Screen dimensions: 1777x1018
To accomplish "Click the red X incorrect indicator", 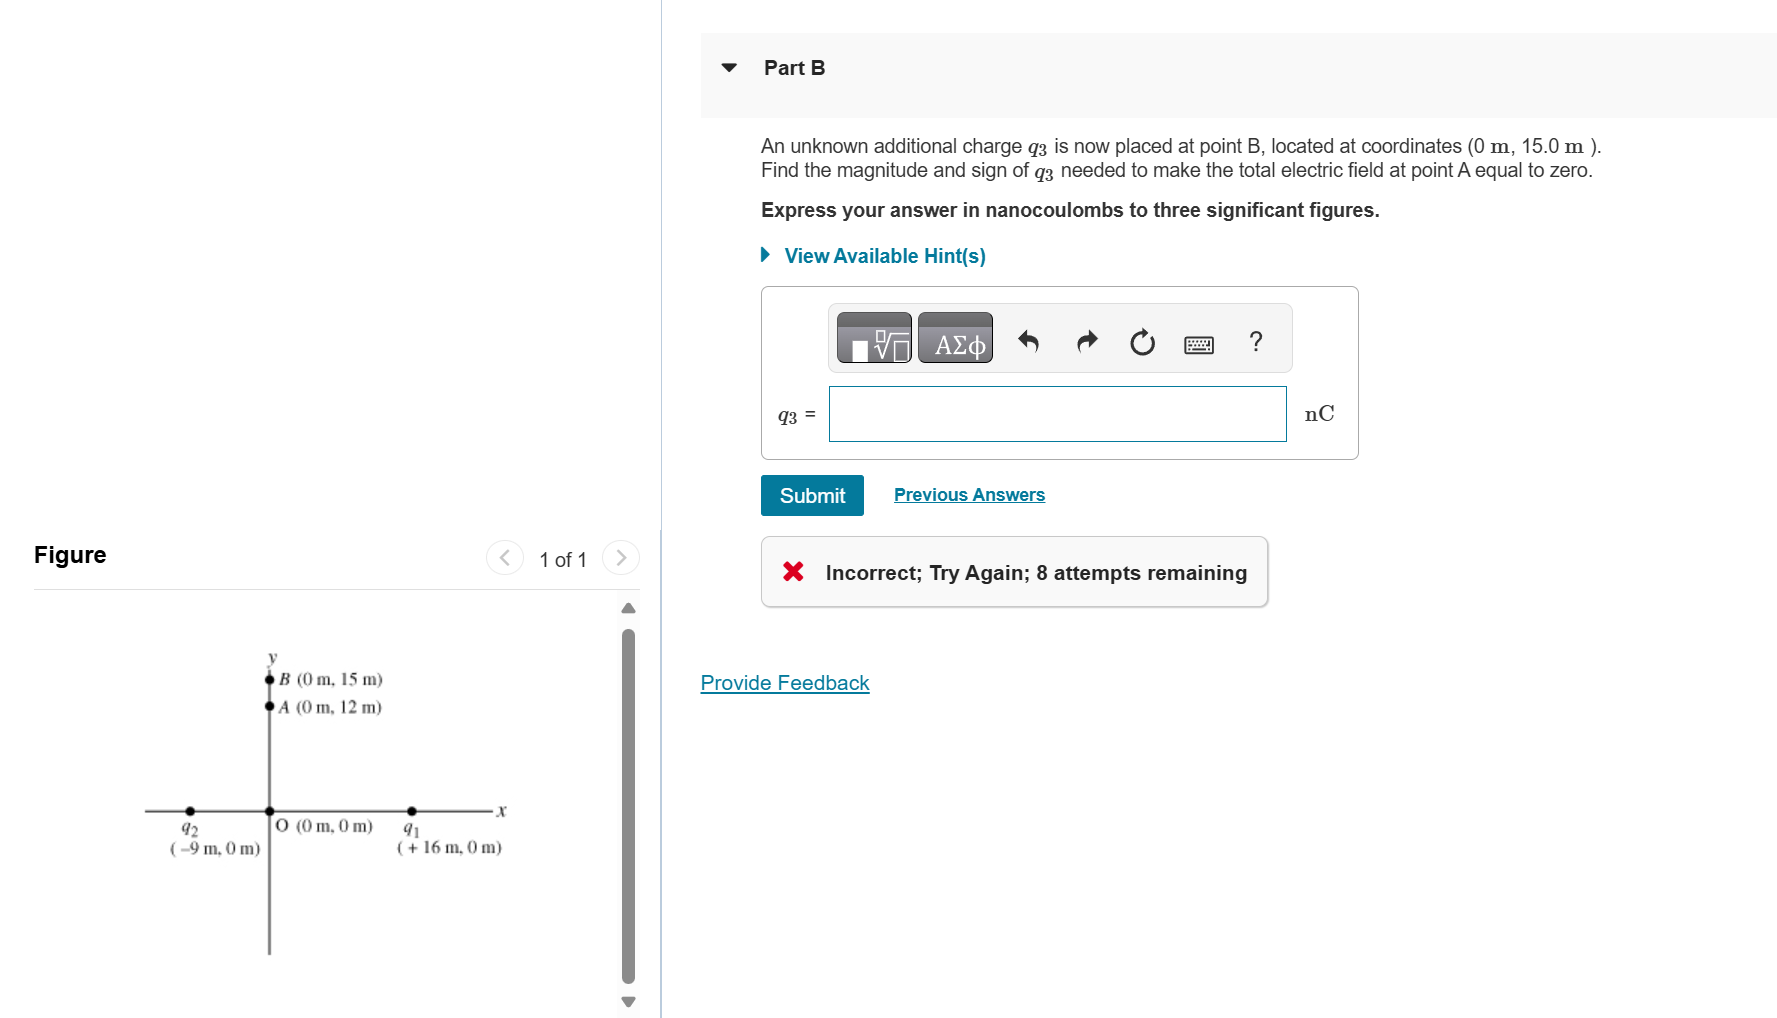I will [x=793, y=571].
